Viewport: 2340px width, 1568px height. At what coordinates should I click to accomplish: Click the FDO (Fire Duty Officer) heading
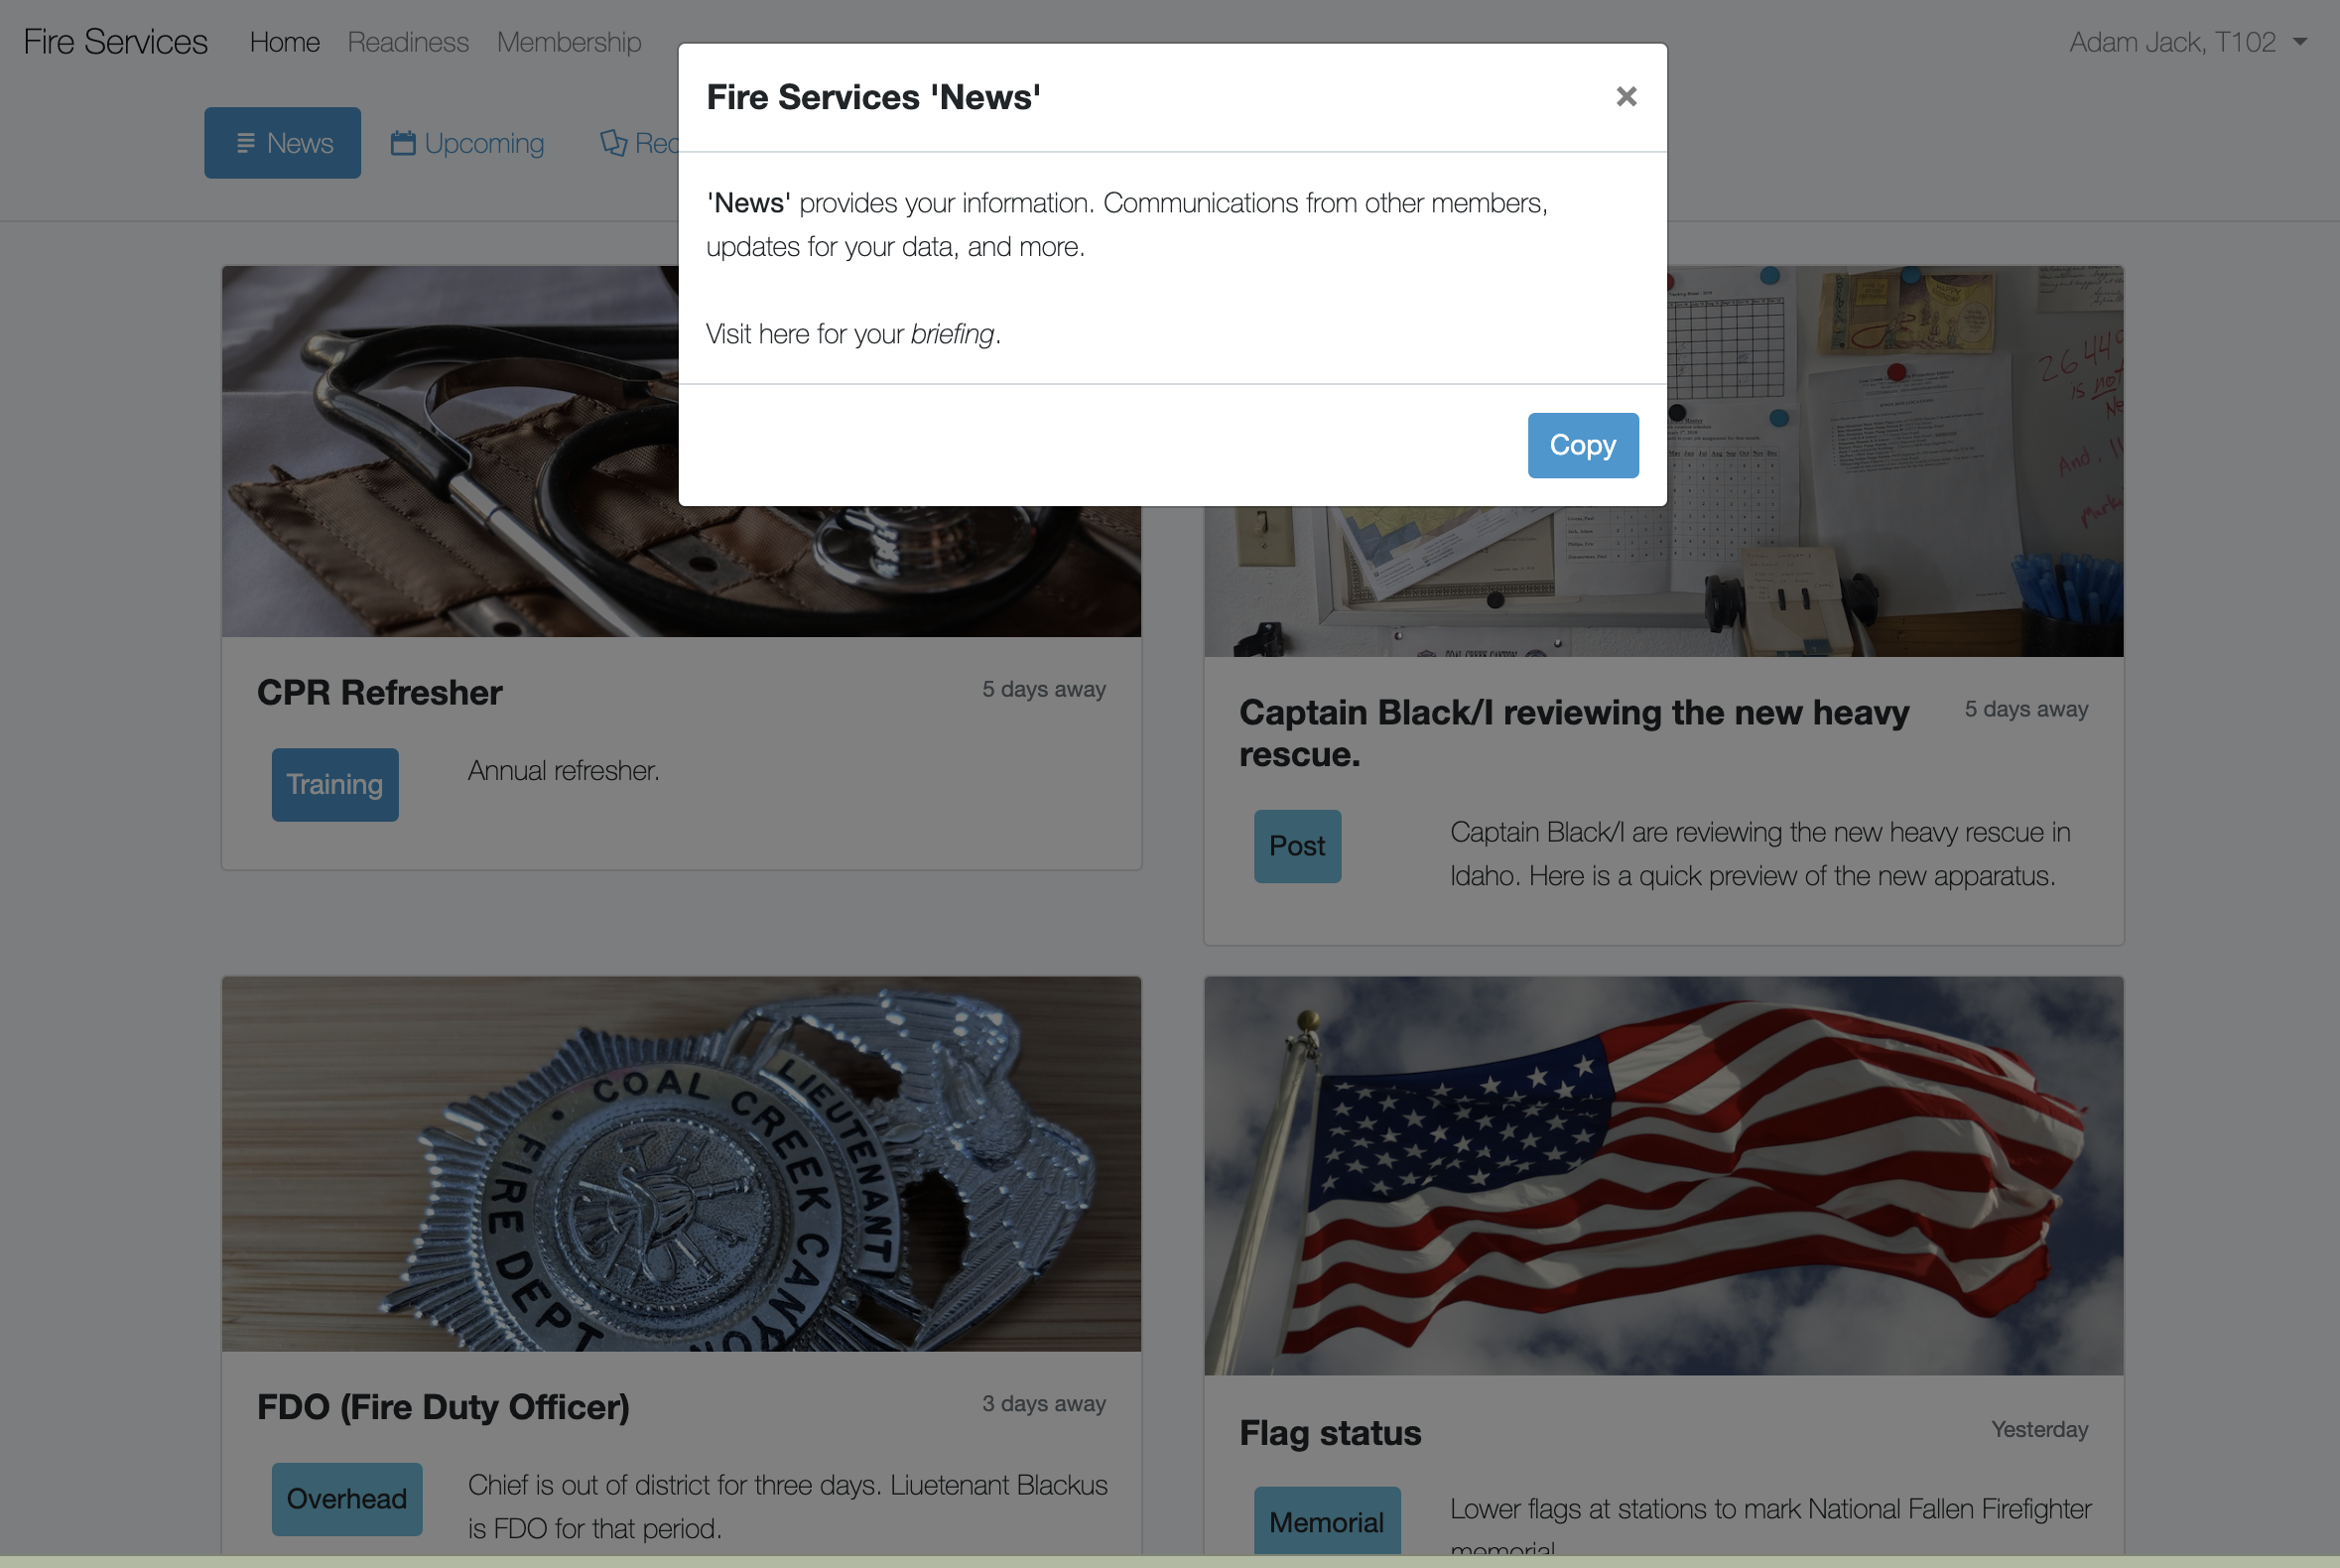click(x=443, y=1407)
